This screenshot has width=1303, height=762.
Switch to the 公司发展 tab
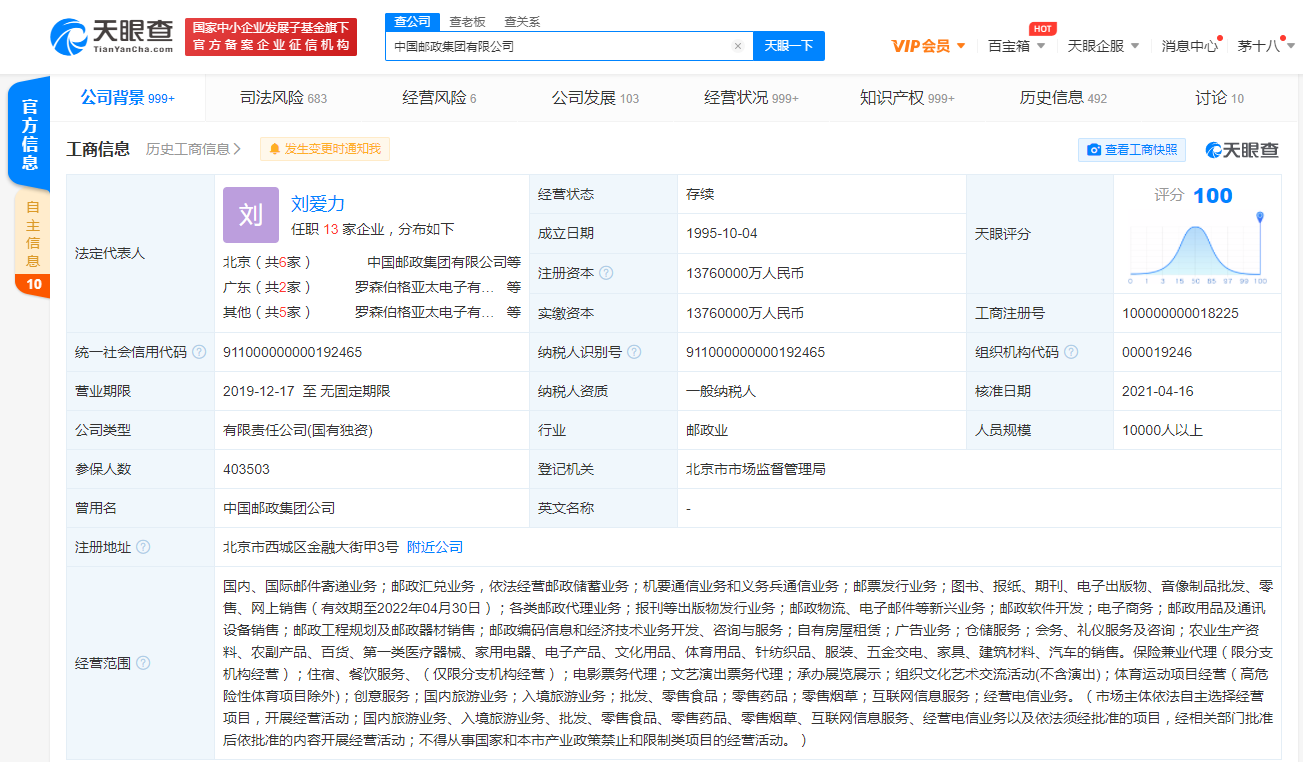pyautogui.click(x=595, y=98)
